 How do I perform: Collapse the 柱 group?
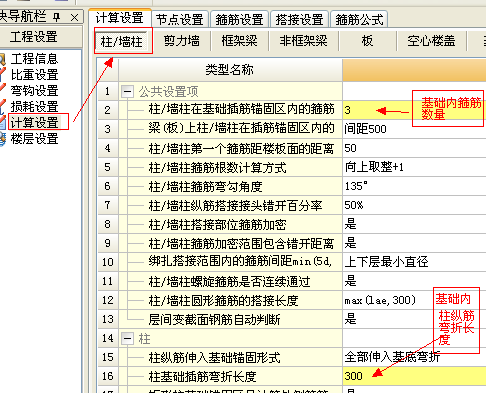pyautogui.click(x=127, y=339)
